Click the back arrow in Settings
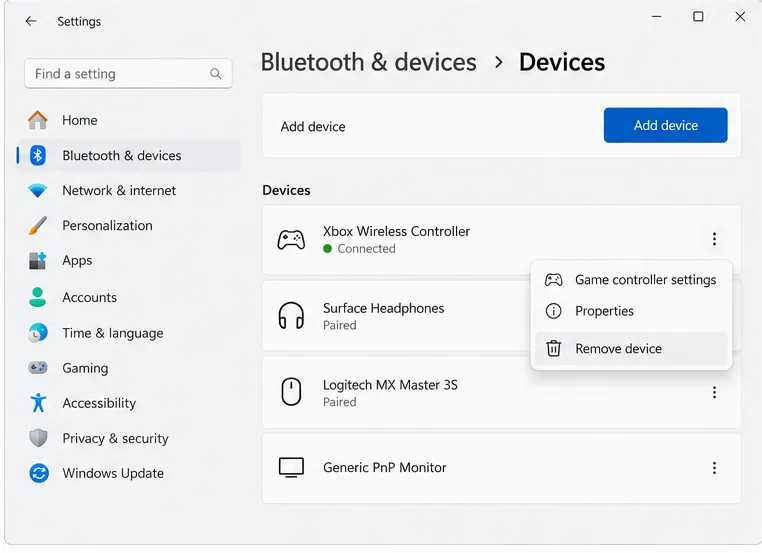This screenshot has width=762, height=553. pos(31,21)
